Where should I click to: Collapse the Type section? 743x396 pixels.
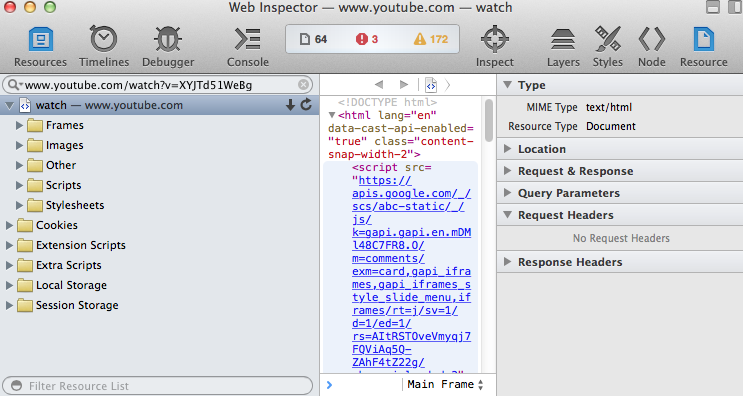pos(507,85)
